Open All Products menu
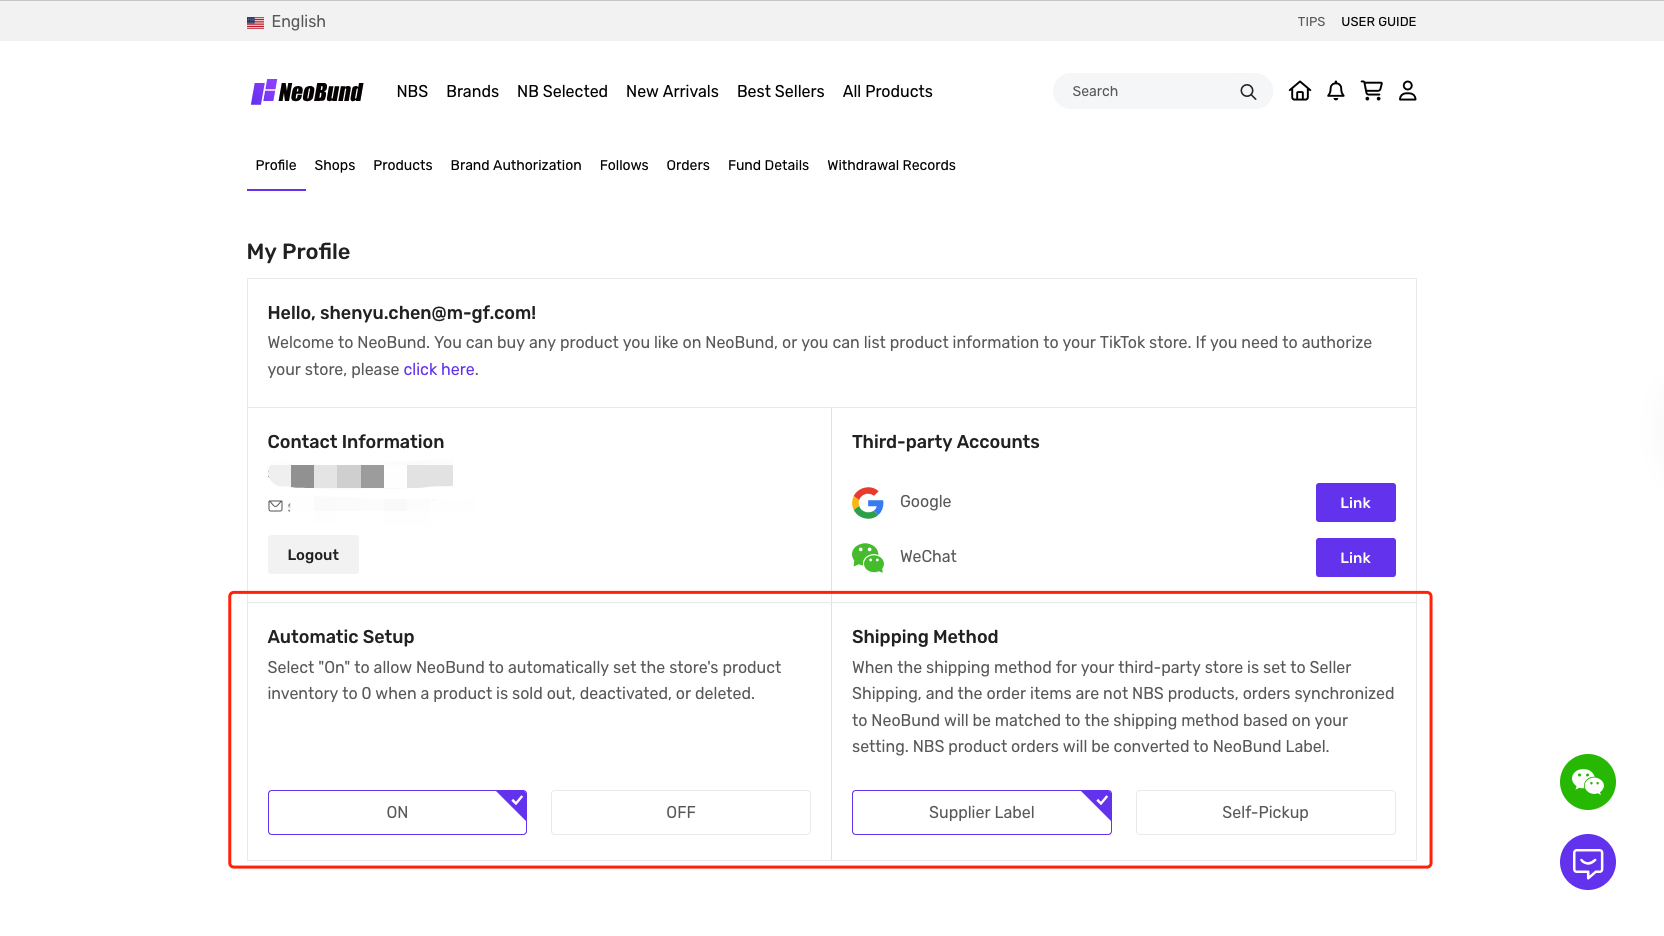Image resolution: width=1664 pixels, height=936 pixels. pos(887,91)
